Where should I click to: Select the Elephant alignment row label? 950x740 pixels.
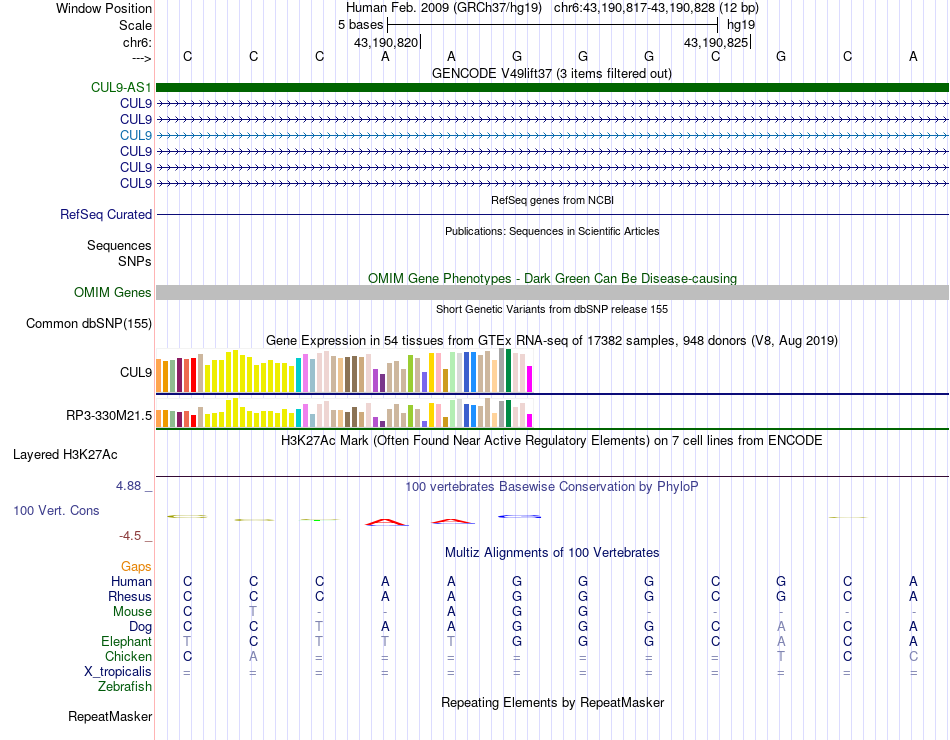tap(127, 642)
